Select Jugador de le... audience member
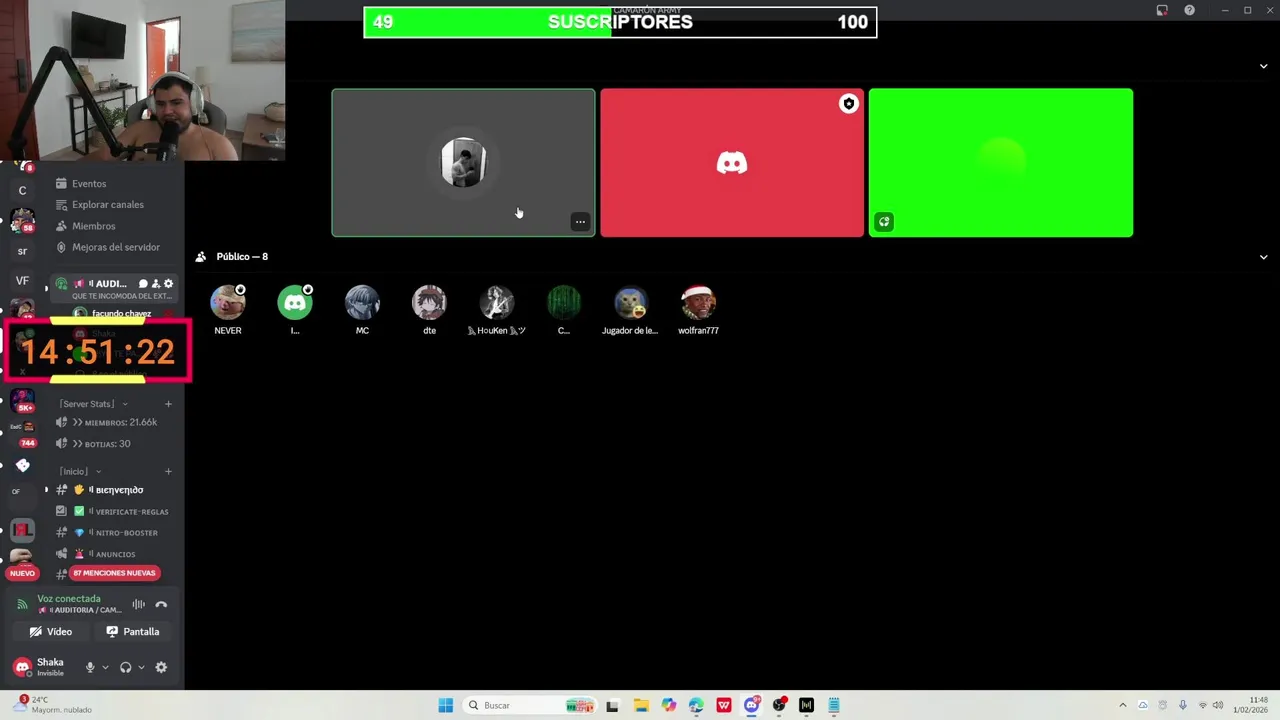The height and width of the screenshot is (720, 1280). (x=630, y=310)
